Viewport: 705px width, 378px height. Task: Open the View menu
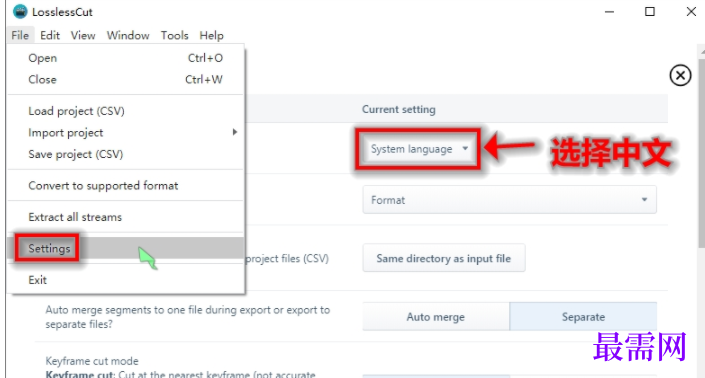[x=83, y=36]
